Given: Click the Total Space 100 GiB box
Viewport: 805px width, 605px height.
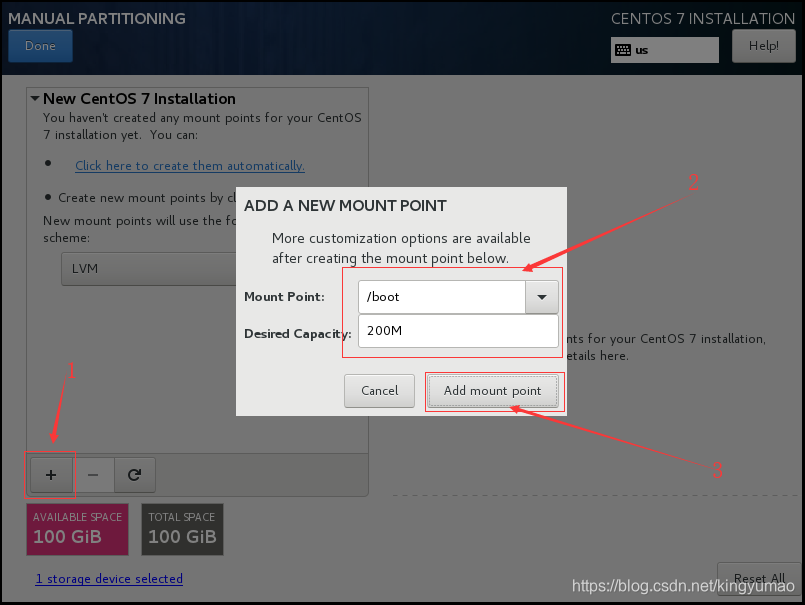Looking at the screenshot, I should point(182,530).
